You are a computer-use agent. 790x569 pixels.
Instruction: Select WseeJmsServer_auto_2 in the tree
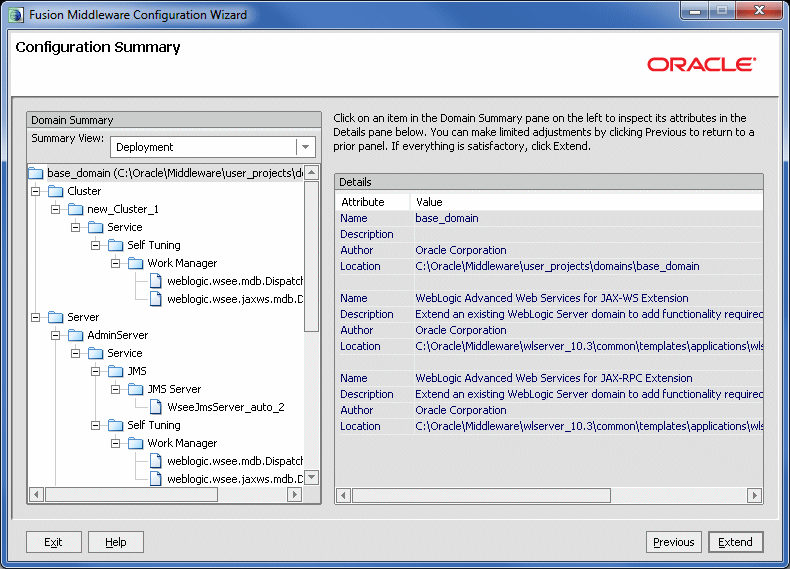226,407
